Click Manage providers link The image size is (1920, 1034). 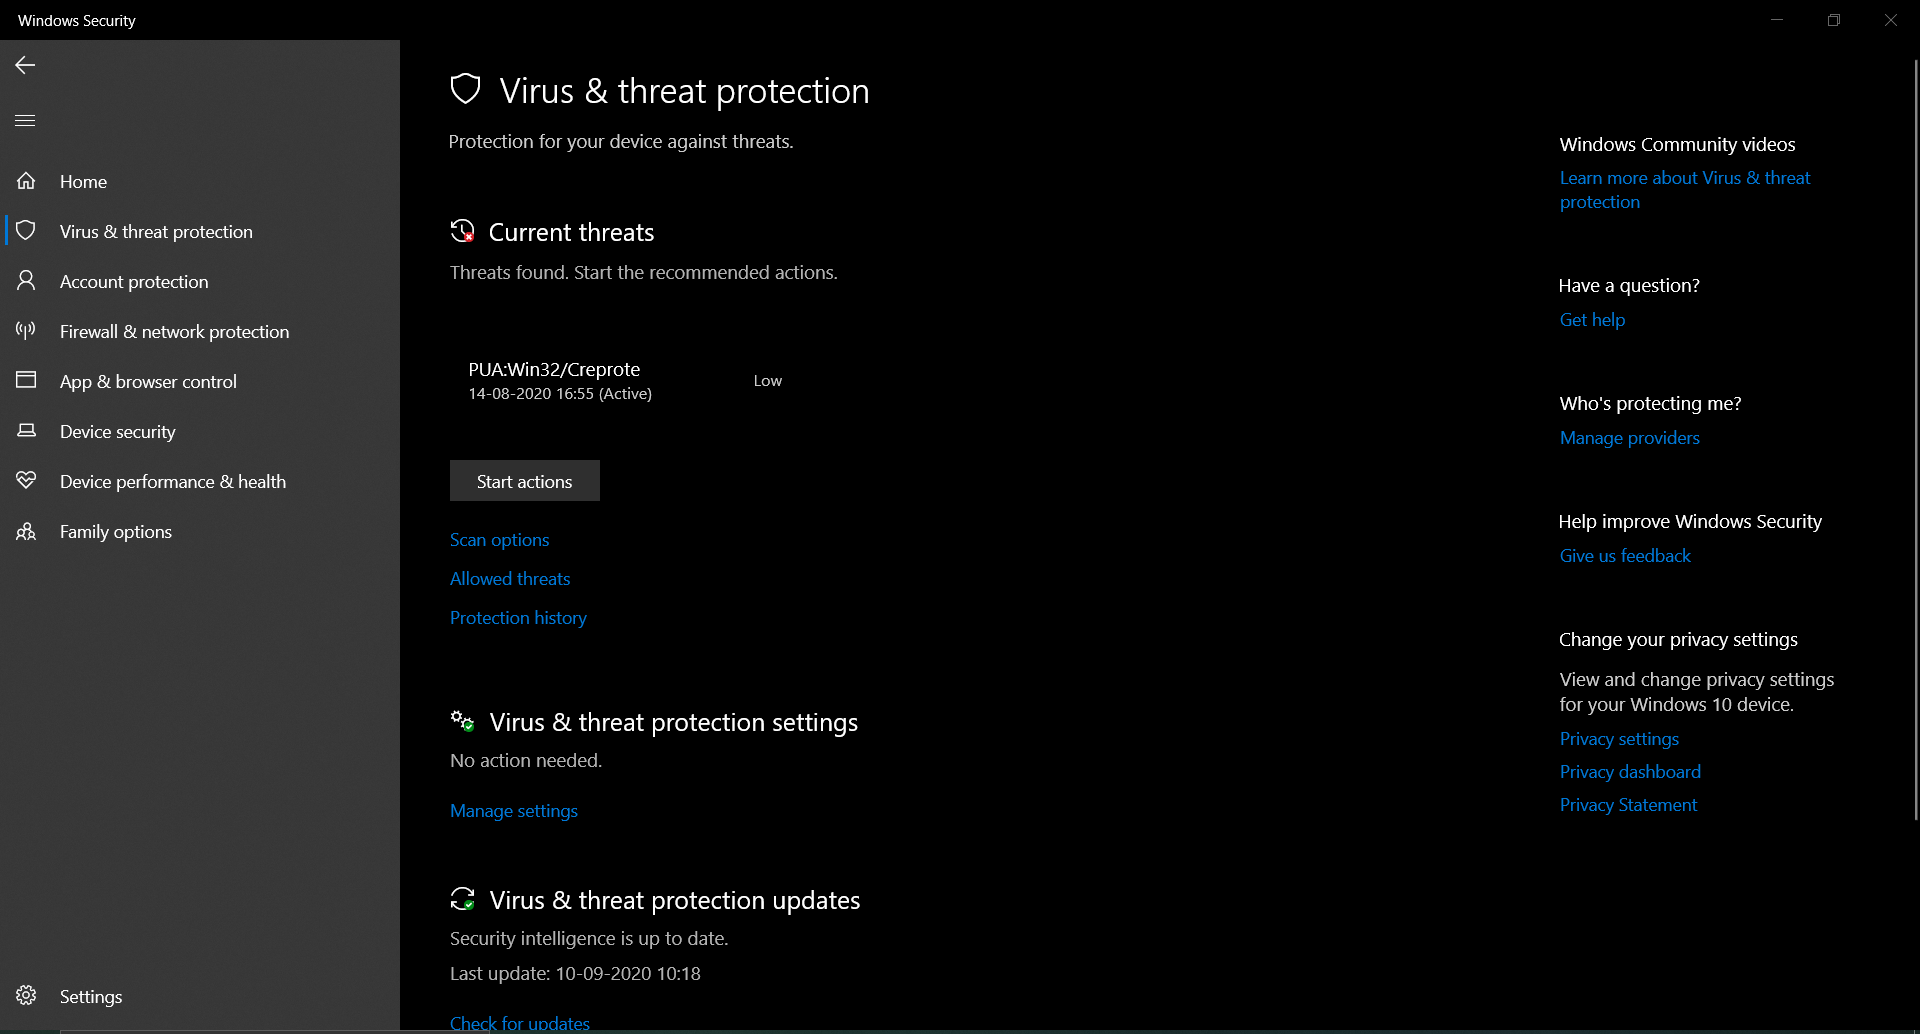(1629, 438)
